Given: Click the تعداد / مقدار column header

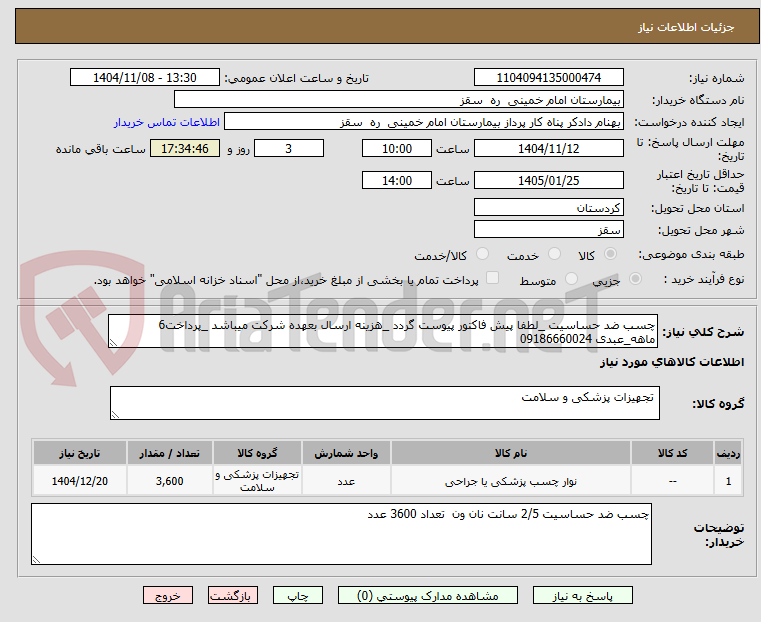Looking at the screenshot, I should pos(169,453).
